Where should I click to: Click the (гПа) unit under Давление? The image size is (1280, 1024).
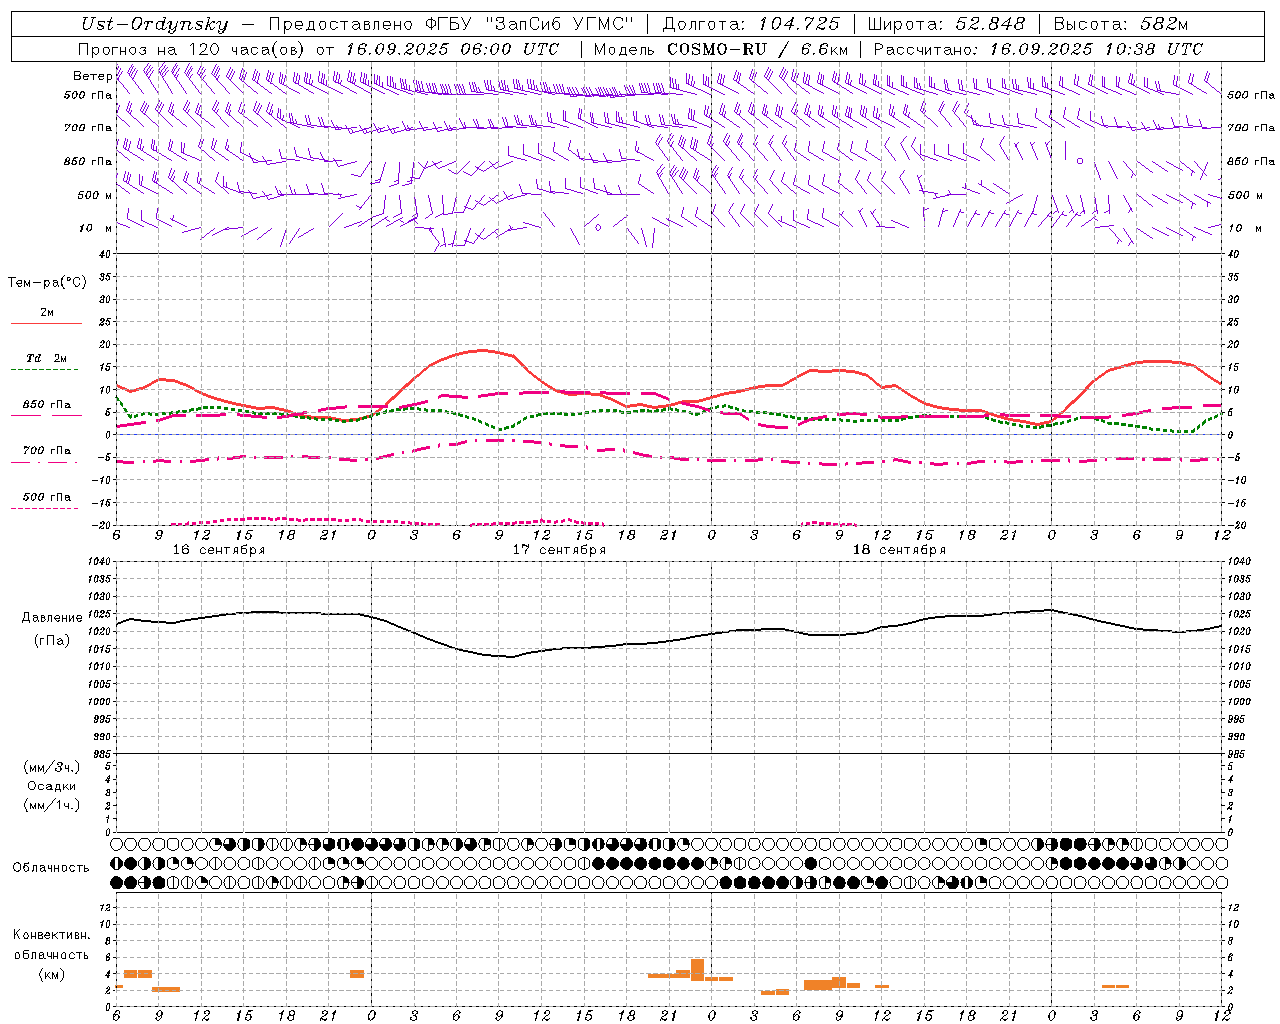(52, 640)
